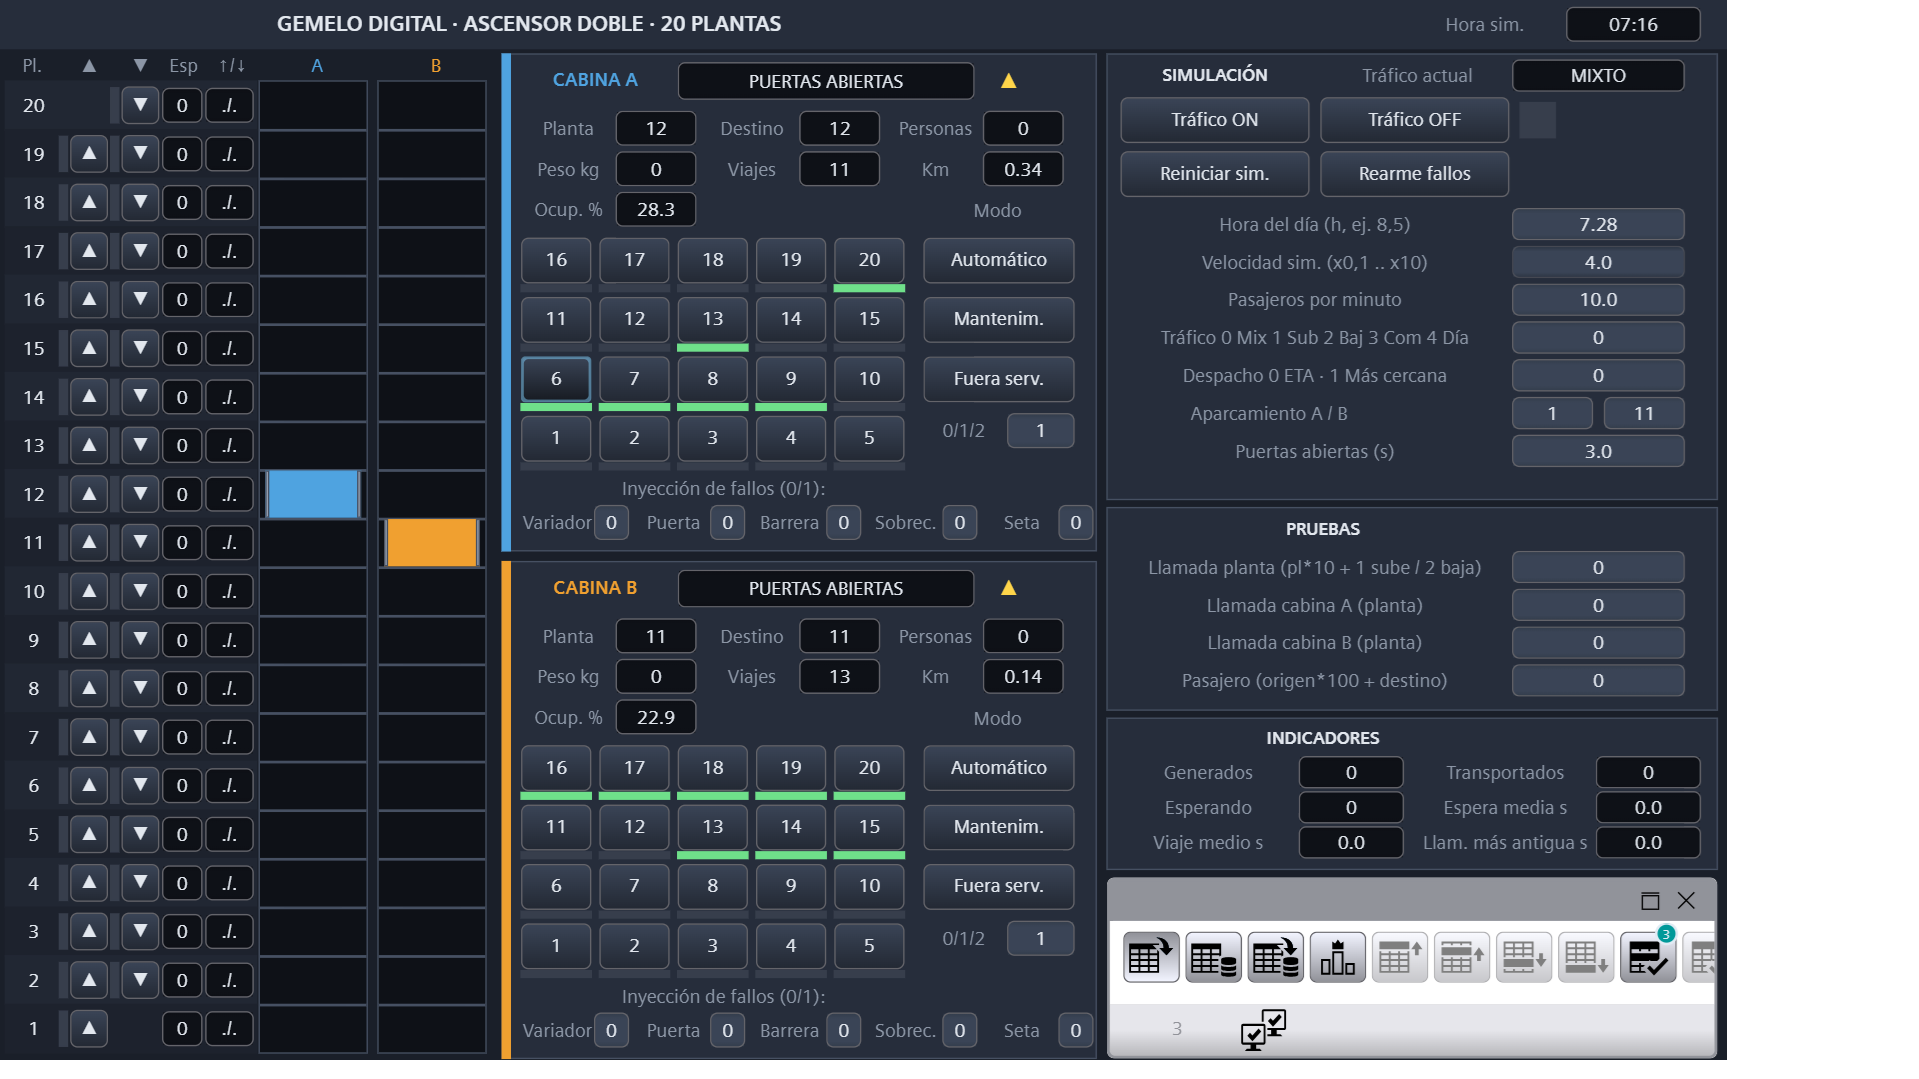Click Cabina A yellow warning triangle
The image size is (1919, 1079).
pyautogui.click(x=1008, y=81)
